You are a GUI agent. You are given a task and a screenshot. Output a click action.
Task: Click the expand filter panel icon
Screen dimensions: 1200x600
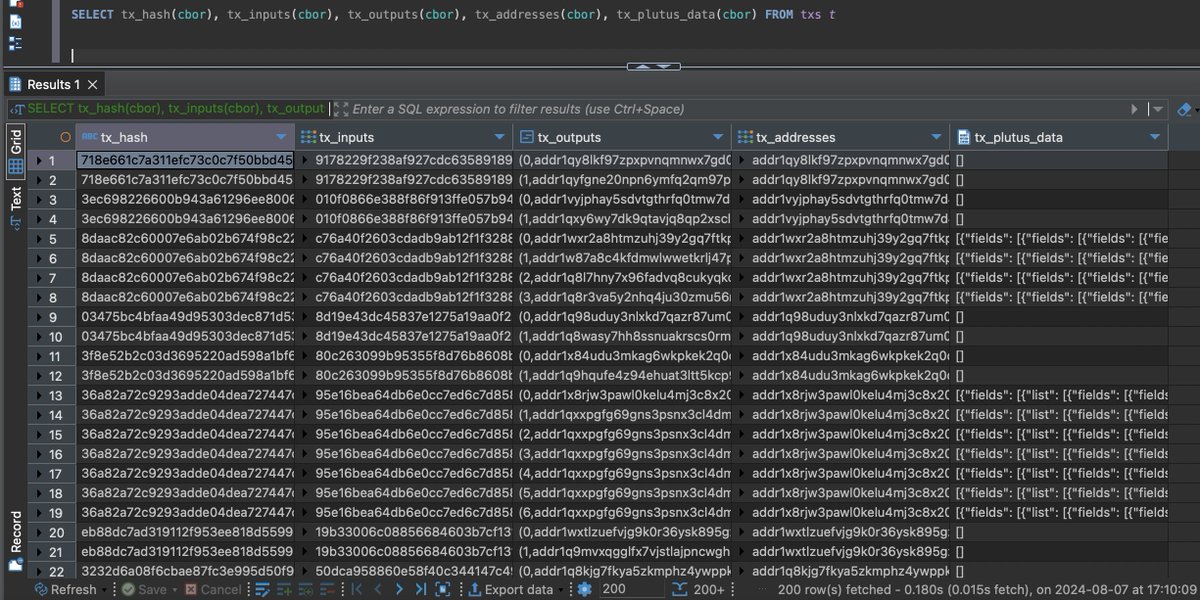[x=340, y=109]
